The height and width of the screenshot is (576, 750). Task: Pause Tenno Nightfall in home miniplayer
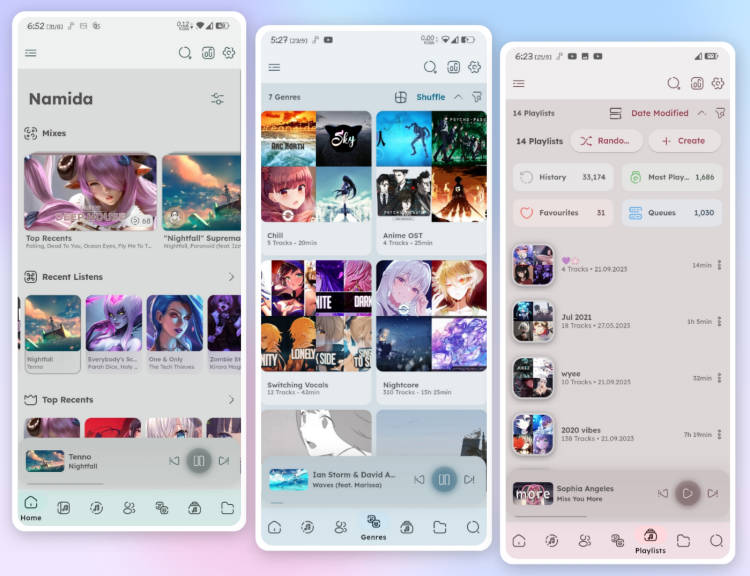click(199, 461)
